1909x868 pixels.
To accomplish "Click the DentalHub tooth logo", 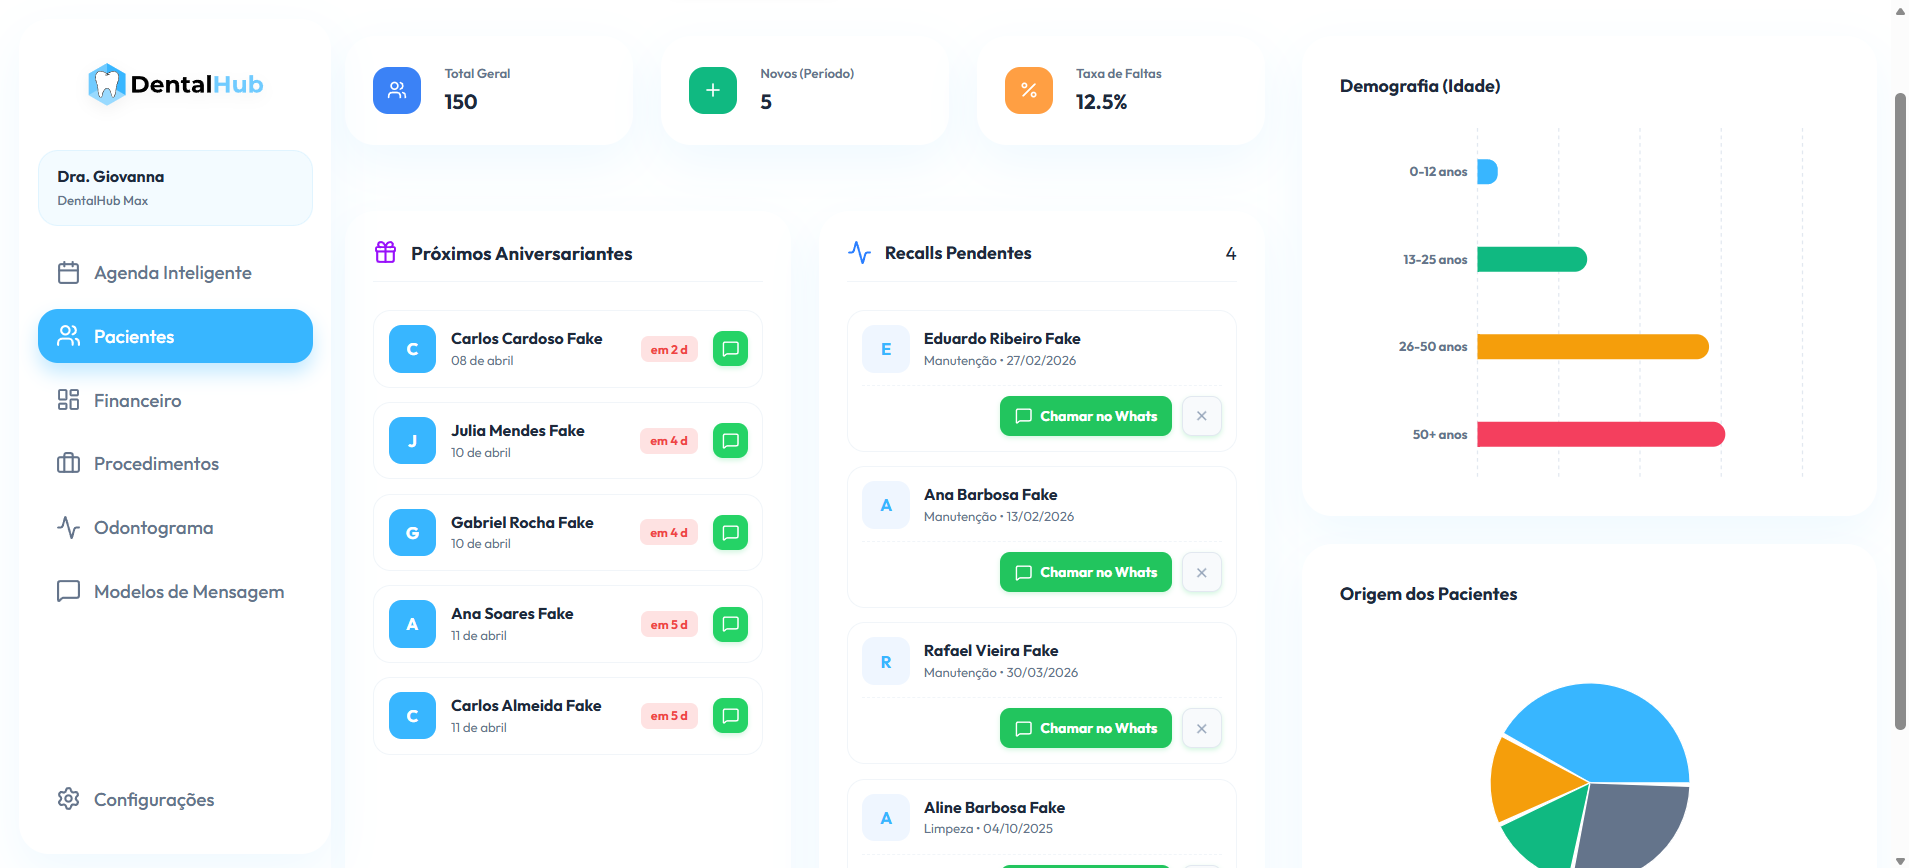I will (106, 85).
